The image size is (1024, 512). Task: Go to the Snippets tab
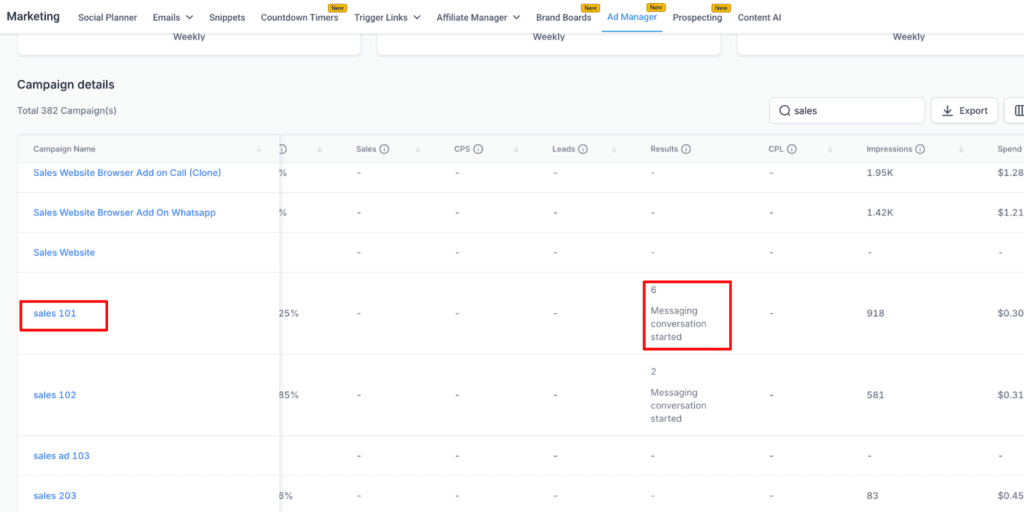(227, 18)
